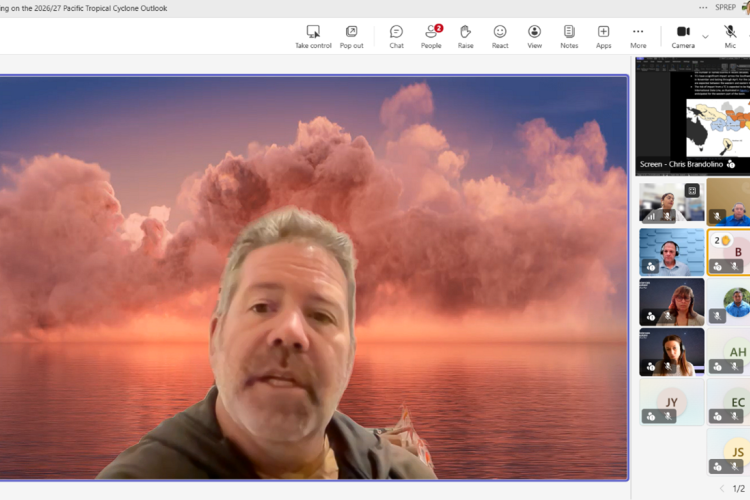
Task: Select the AH participant tile
Action: (728, 352)
